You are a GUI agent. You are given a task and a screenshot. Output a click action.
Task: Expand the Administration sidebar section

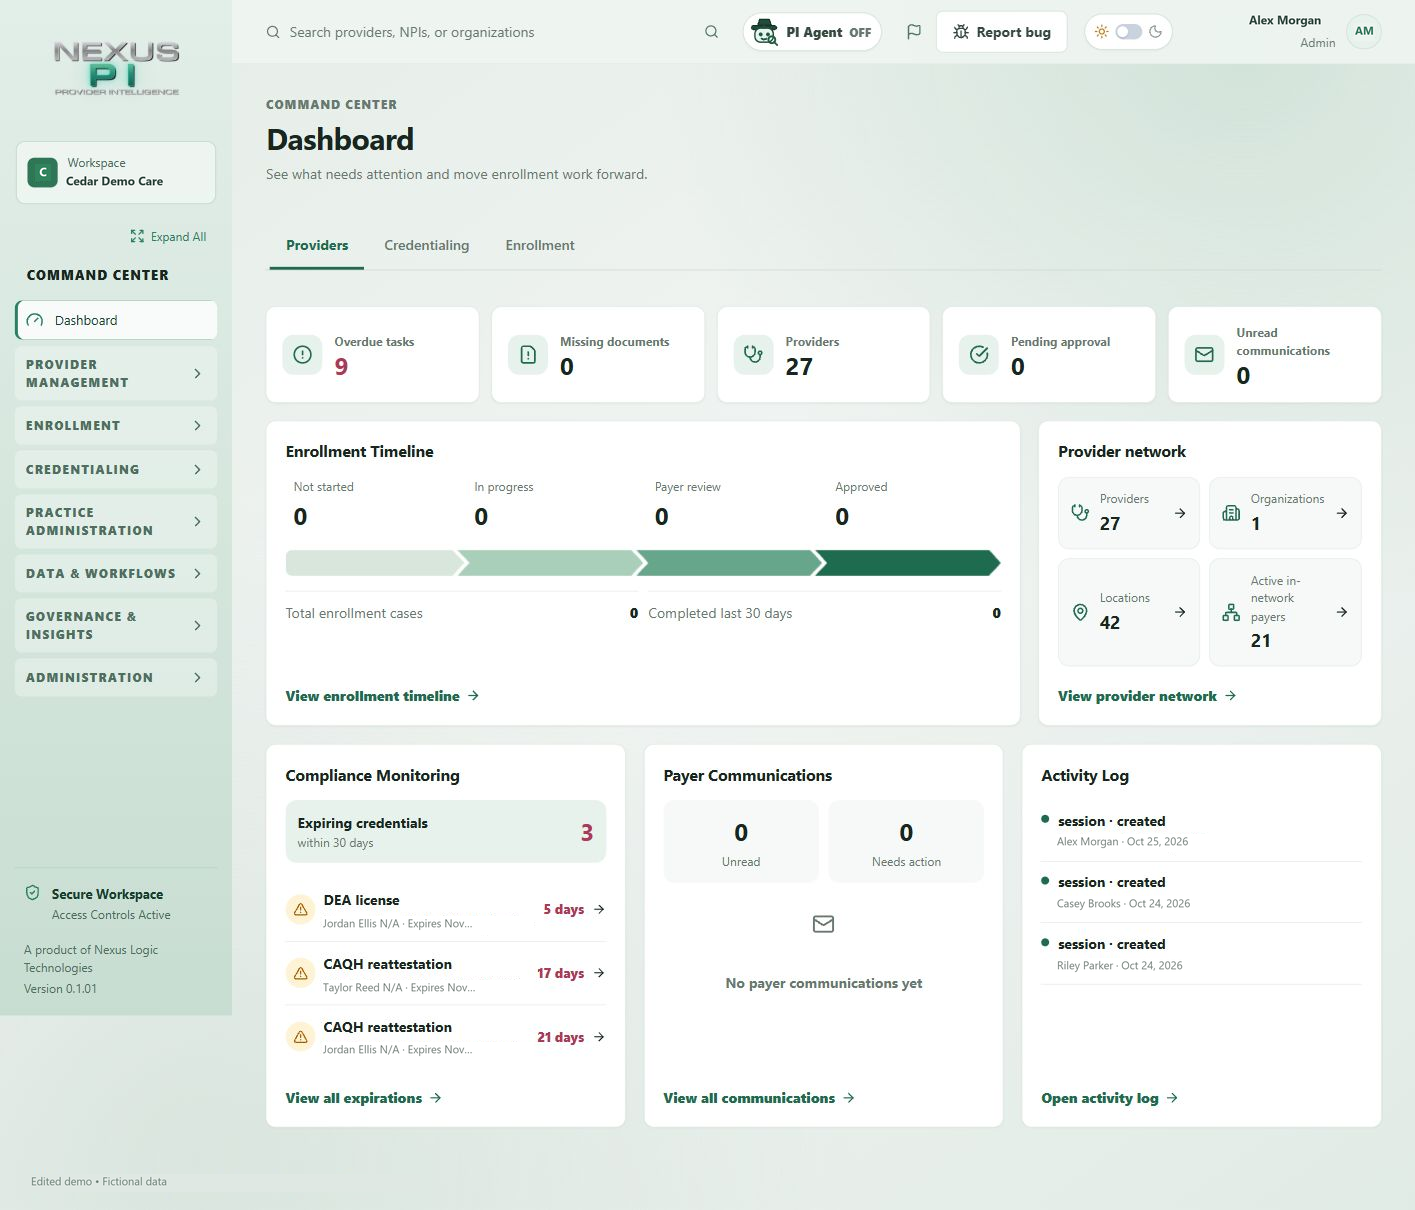116,678
